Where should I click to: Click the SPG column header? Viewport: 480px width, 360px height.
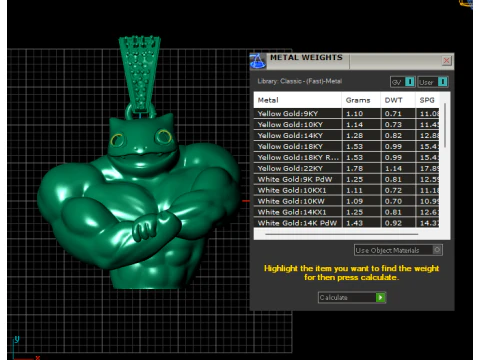coord(427,100)
